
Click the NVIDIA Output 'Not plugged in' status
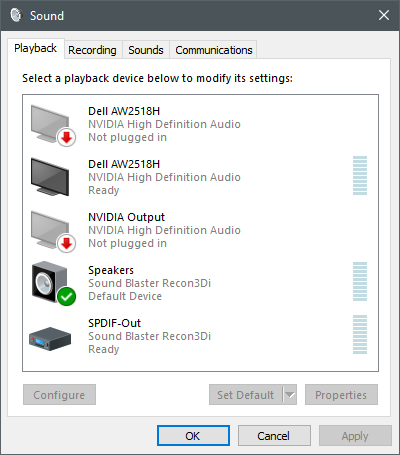pos(127,243)
